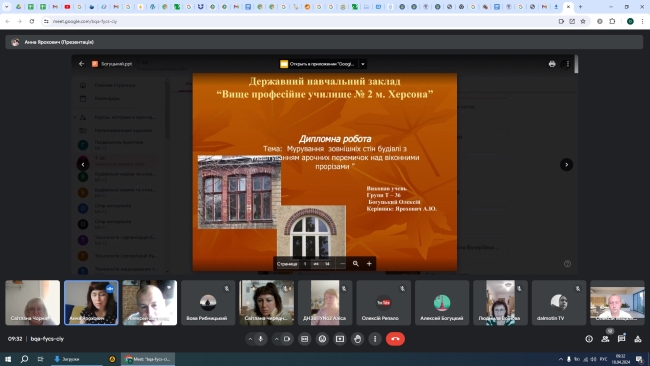Send a reaction with emoji button

click(323, 339)
